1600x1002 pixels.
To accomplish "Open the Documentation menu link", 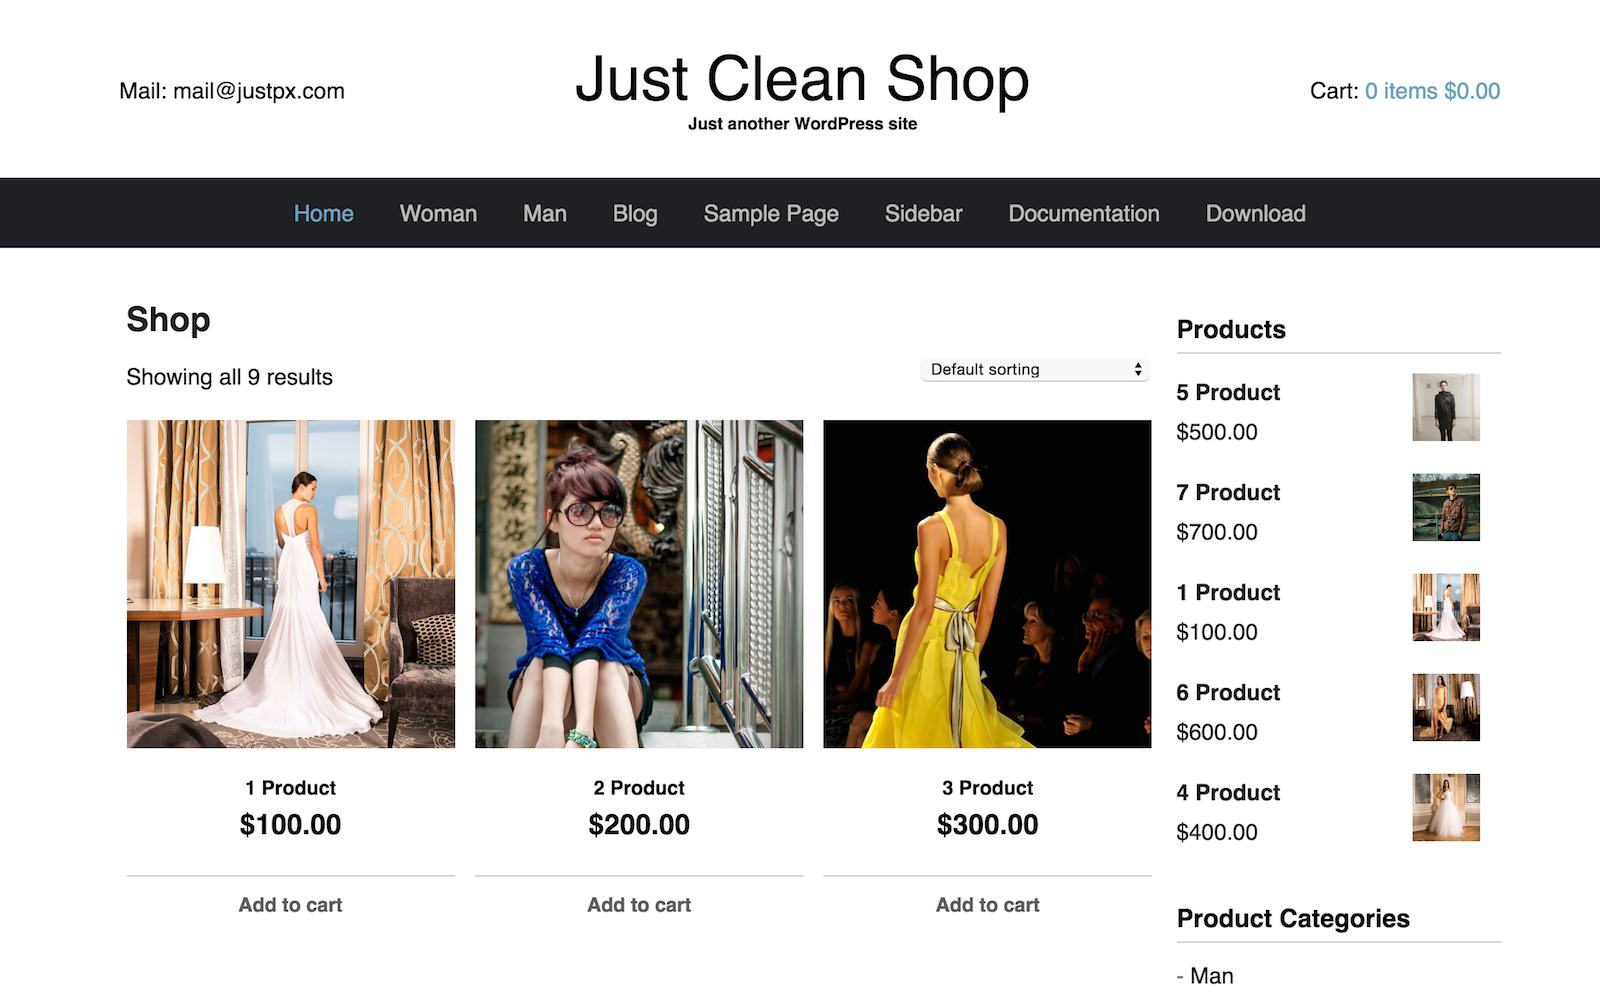I will (1083, 213).
